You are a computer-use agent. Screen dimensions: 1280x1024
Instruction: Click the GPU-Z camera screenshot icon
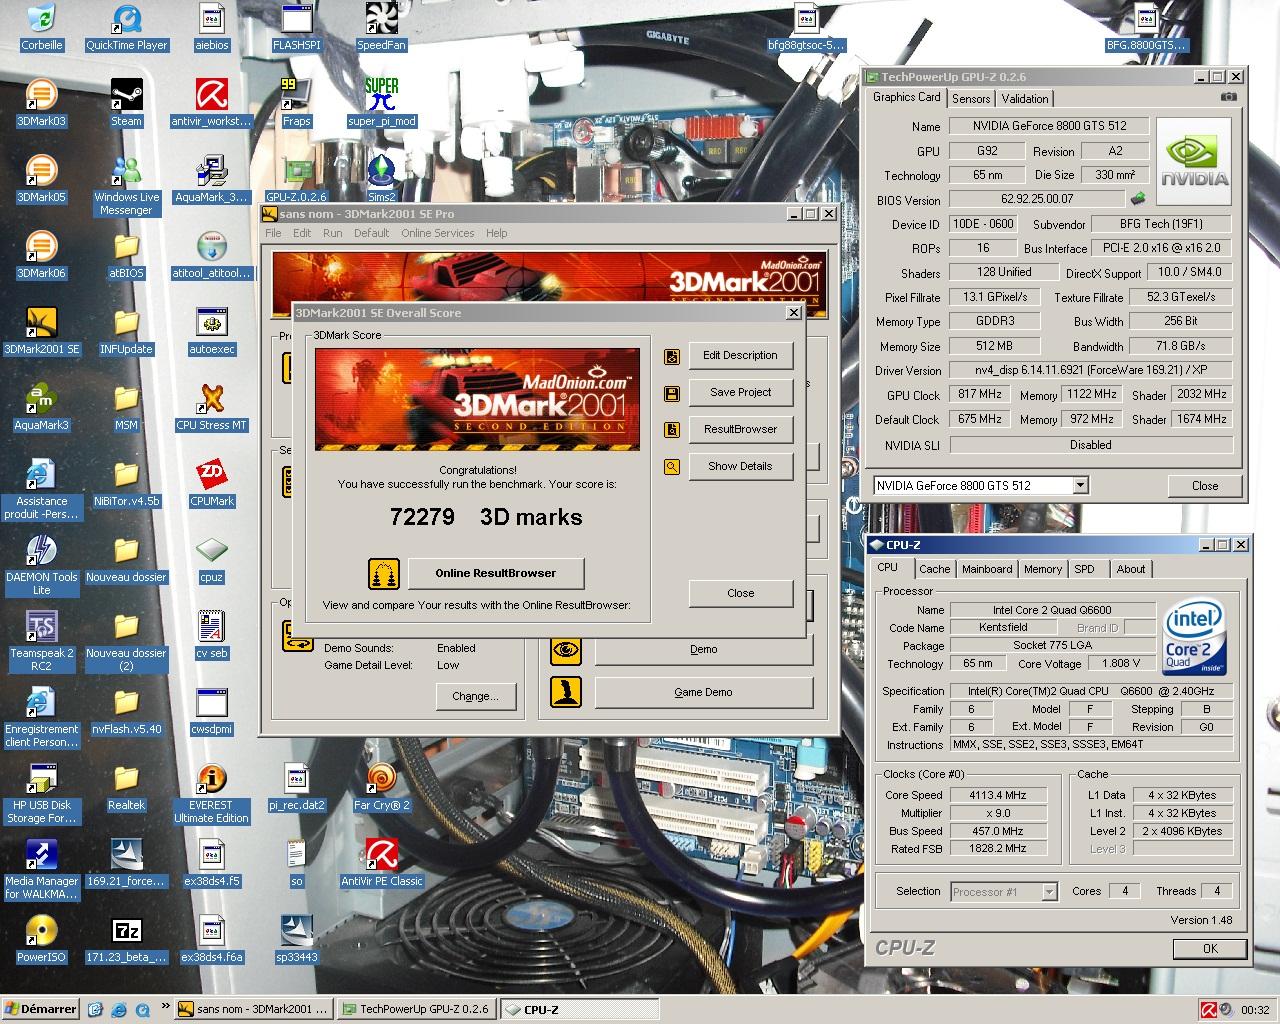[x=1228, y=97]
